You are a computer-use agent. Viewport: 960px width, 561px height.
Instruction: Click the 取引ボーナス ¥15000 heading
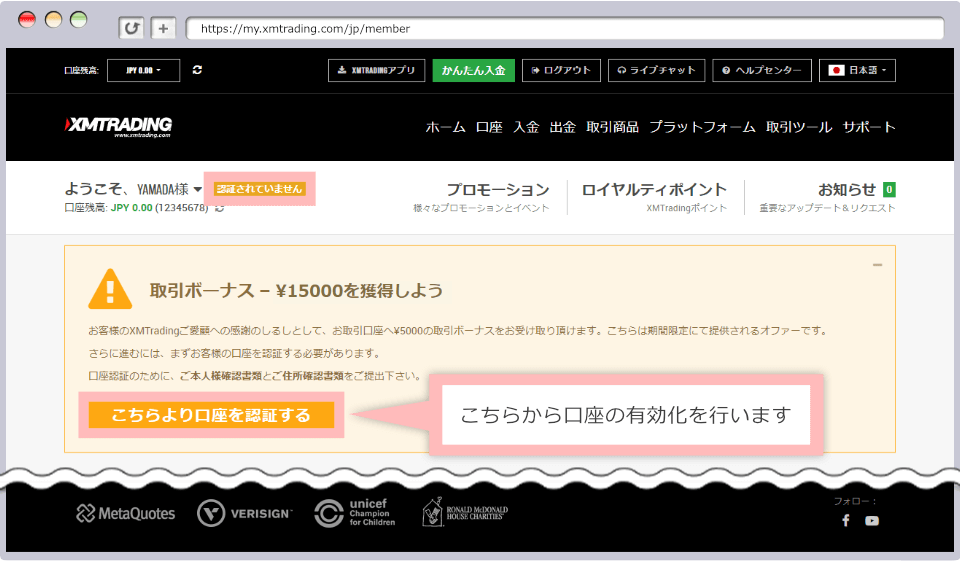(296, 290)
